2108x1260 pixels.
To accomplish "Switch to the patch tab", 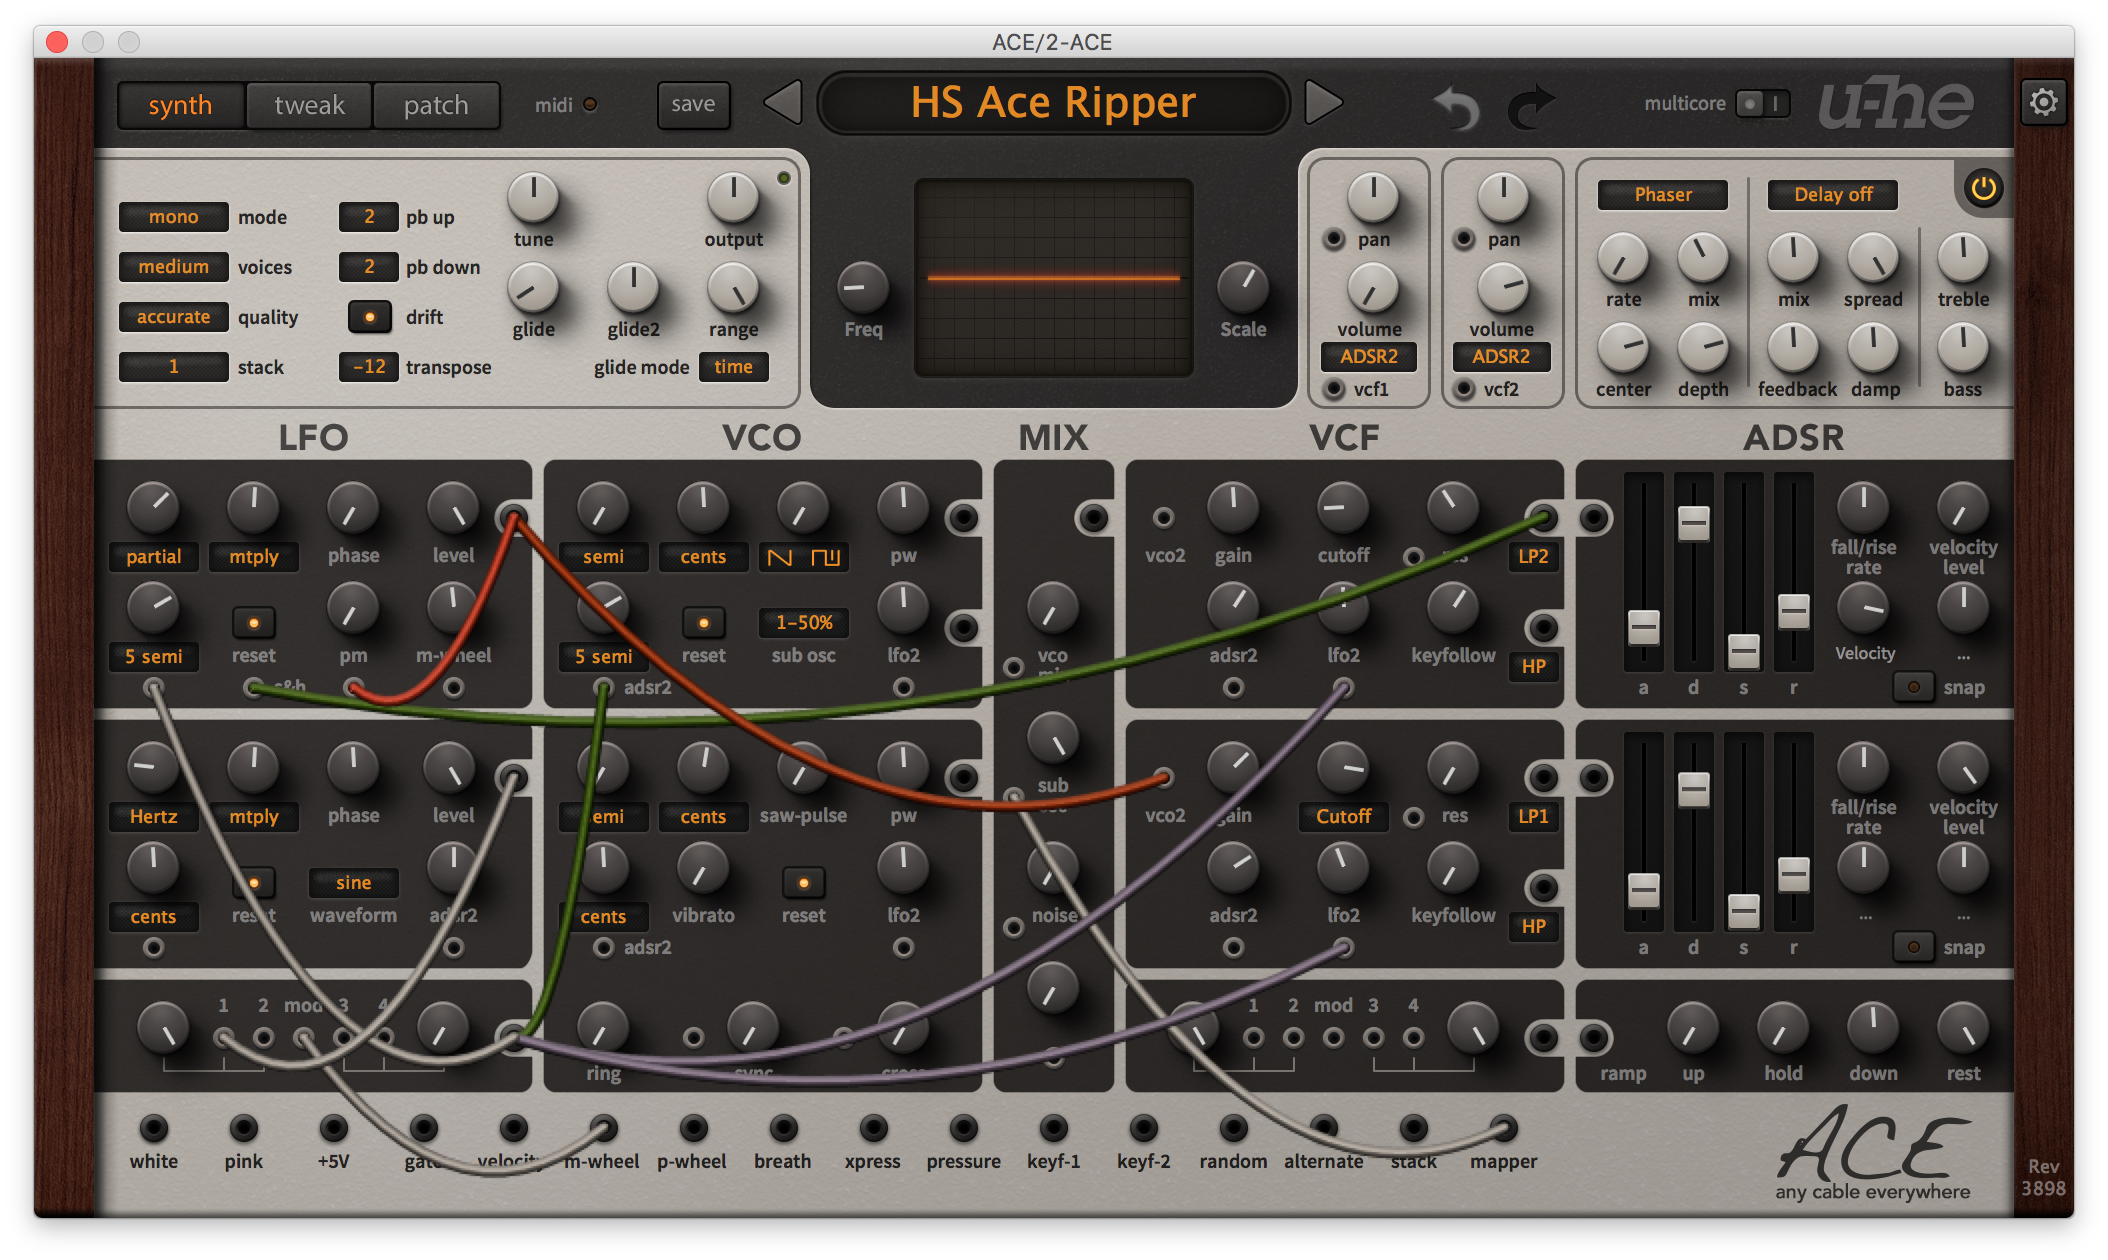I will pyautogui.click(x=436, y=105).
